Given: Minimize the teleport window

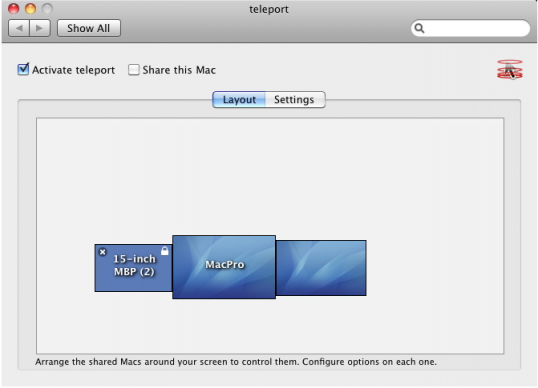Looking at the screenshot, I should [31, 8].
